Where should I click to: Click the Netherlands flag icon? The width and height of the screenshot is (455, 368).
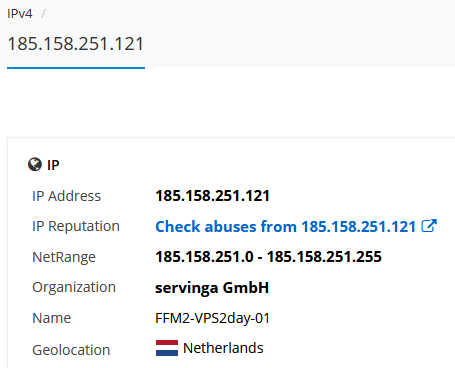[x=167, y=348]
